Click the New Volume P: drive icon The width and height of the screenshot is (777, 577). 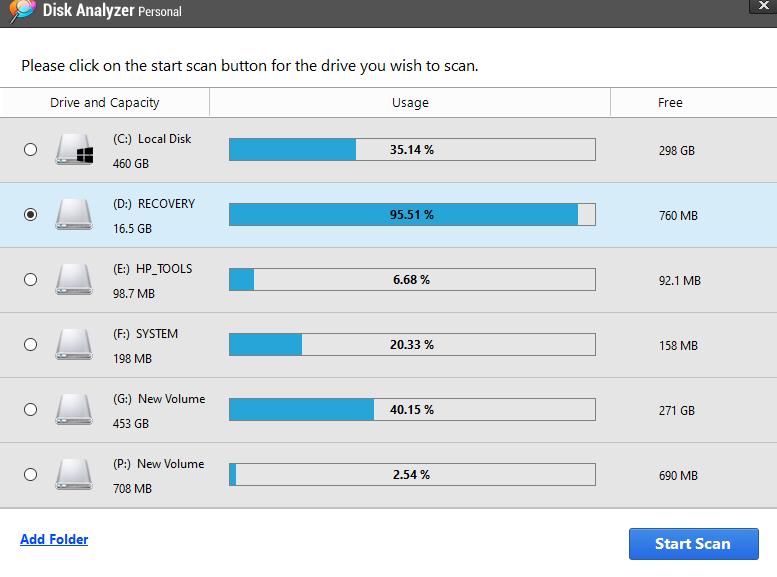point(74,475)
